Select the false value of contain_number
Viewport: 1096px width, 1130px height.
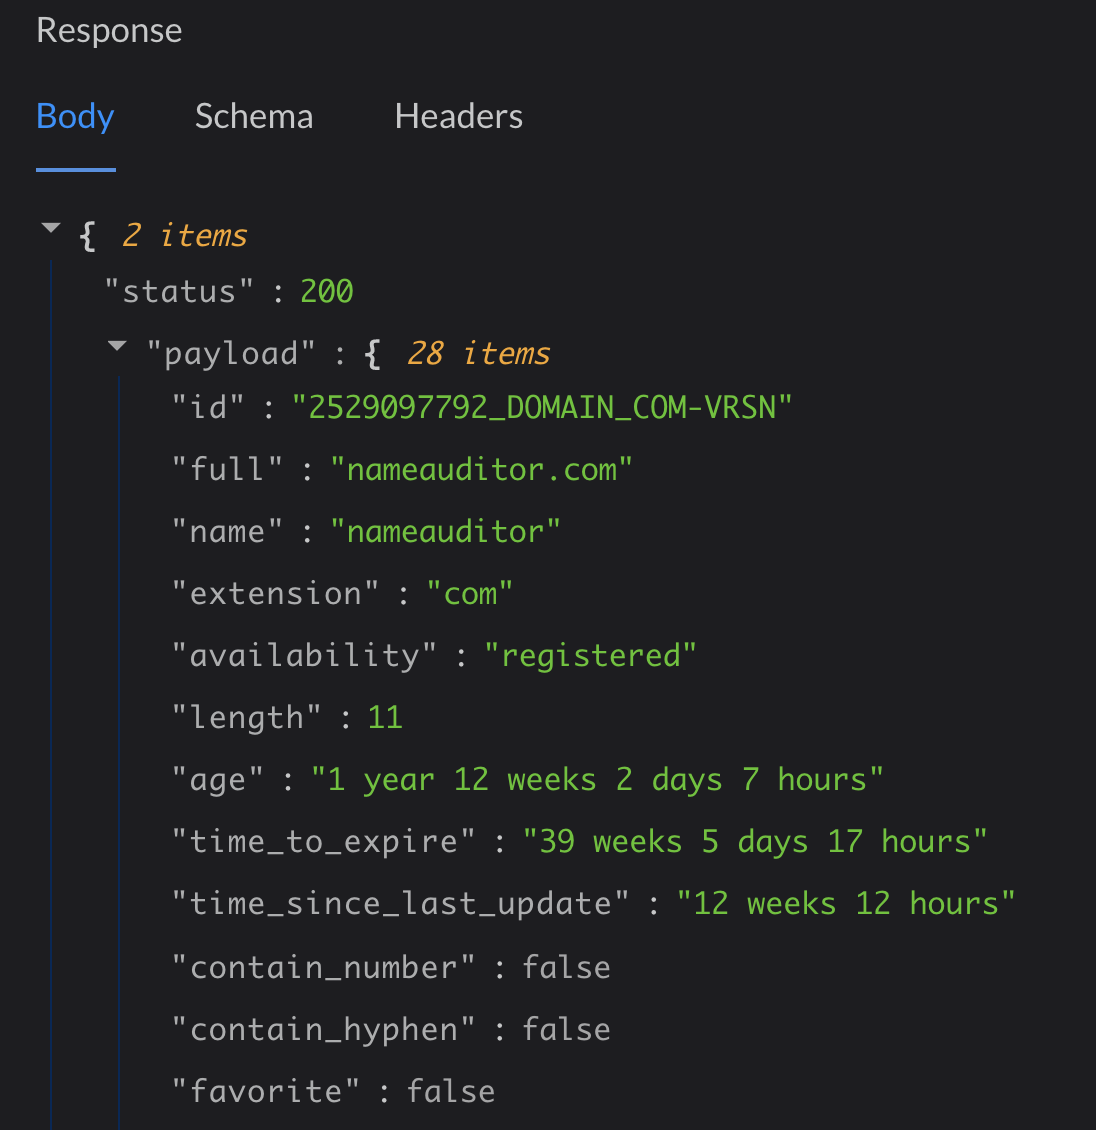point(566,967)
